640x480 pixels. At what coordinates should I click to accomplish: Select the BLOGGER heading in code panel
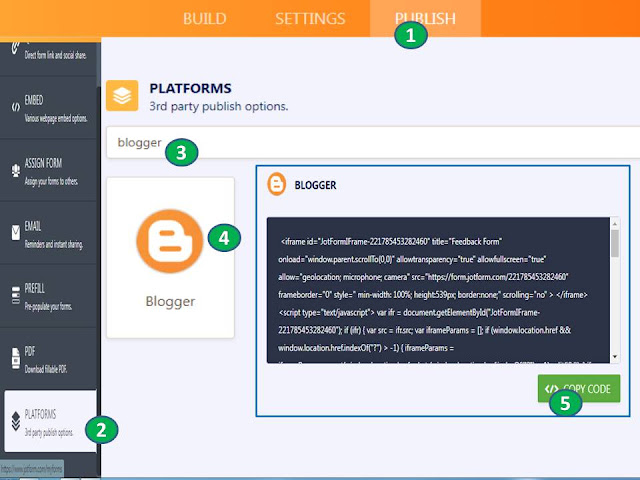click(316, 185)
